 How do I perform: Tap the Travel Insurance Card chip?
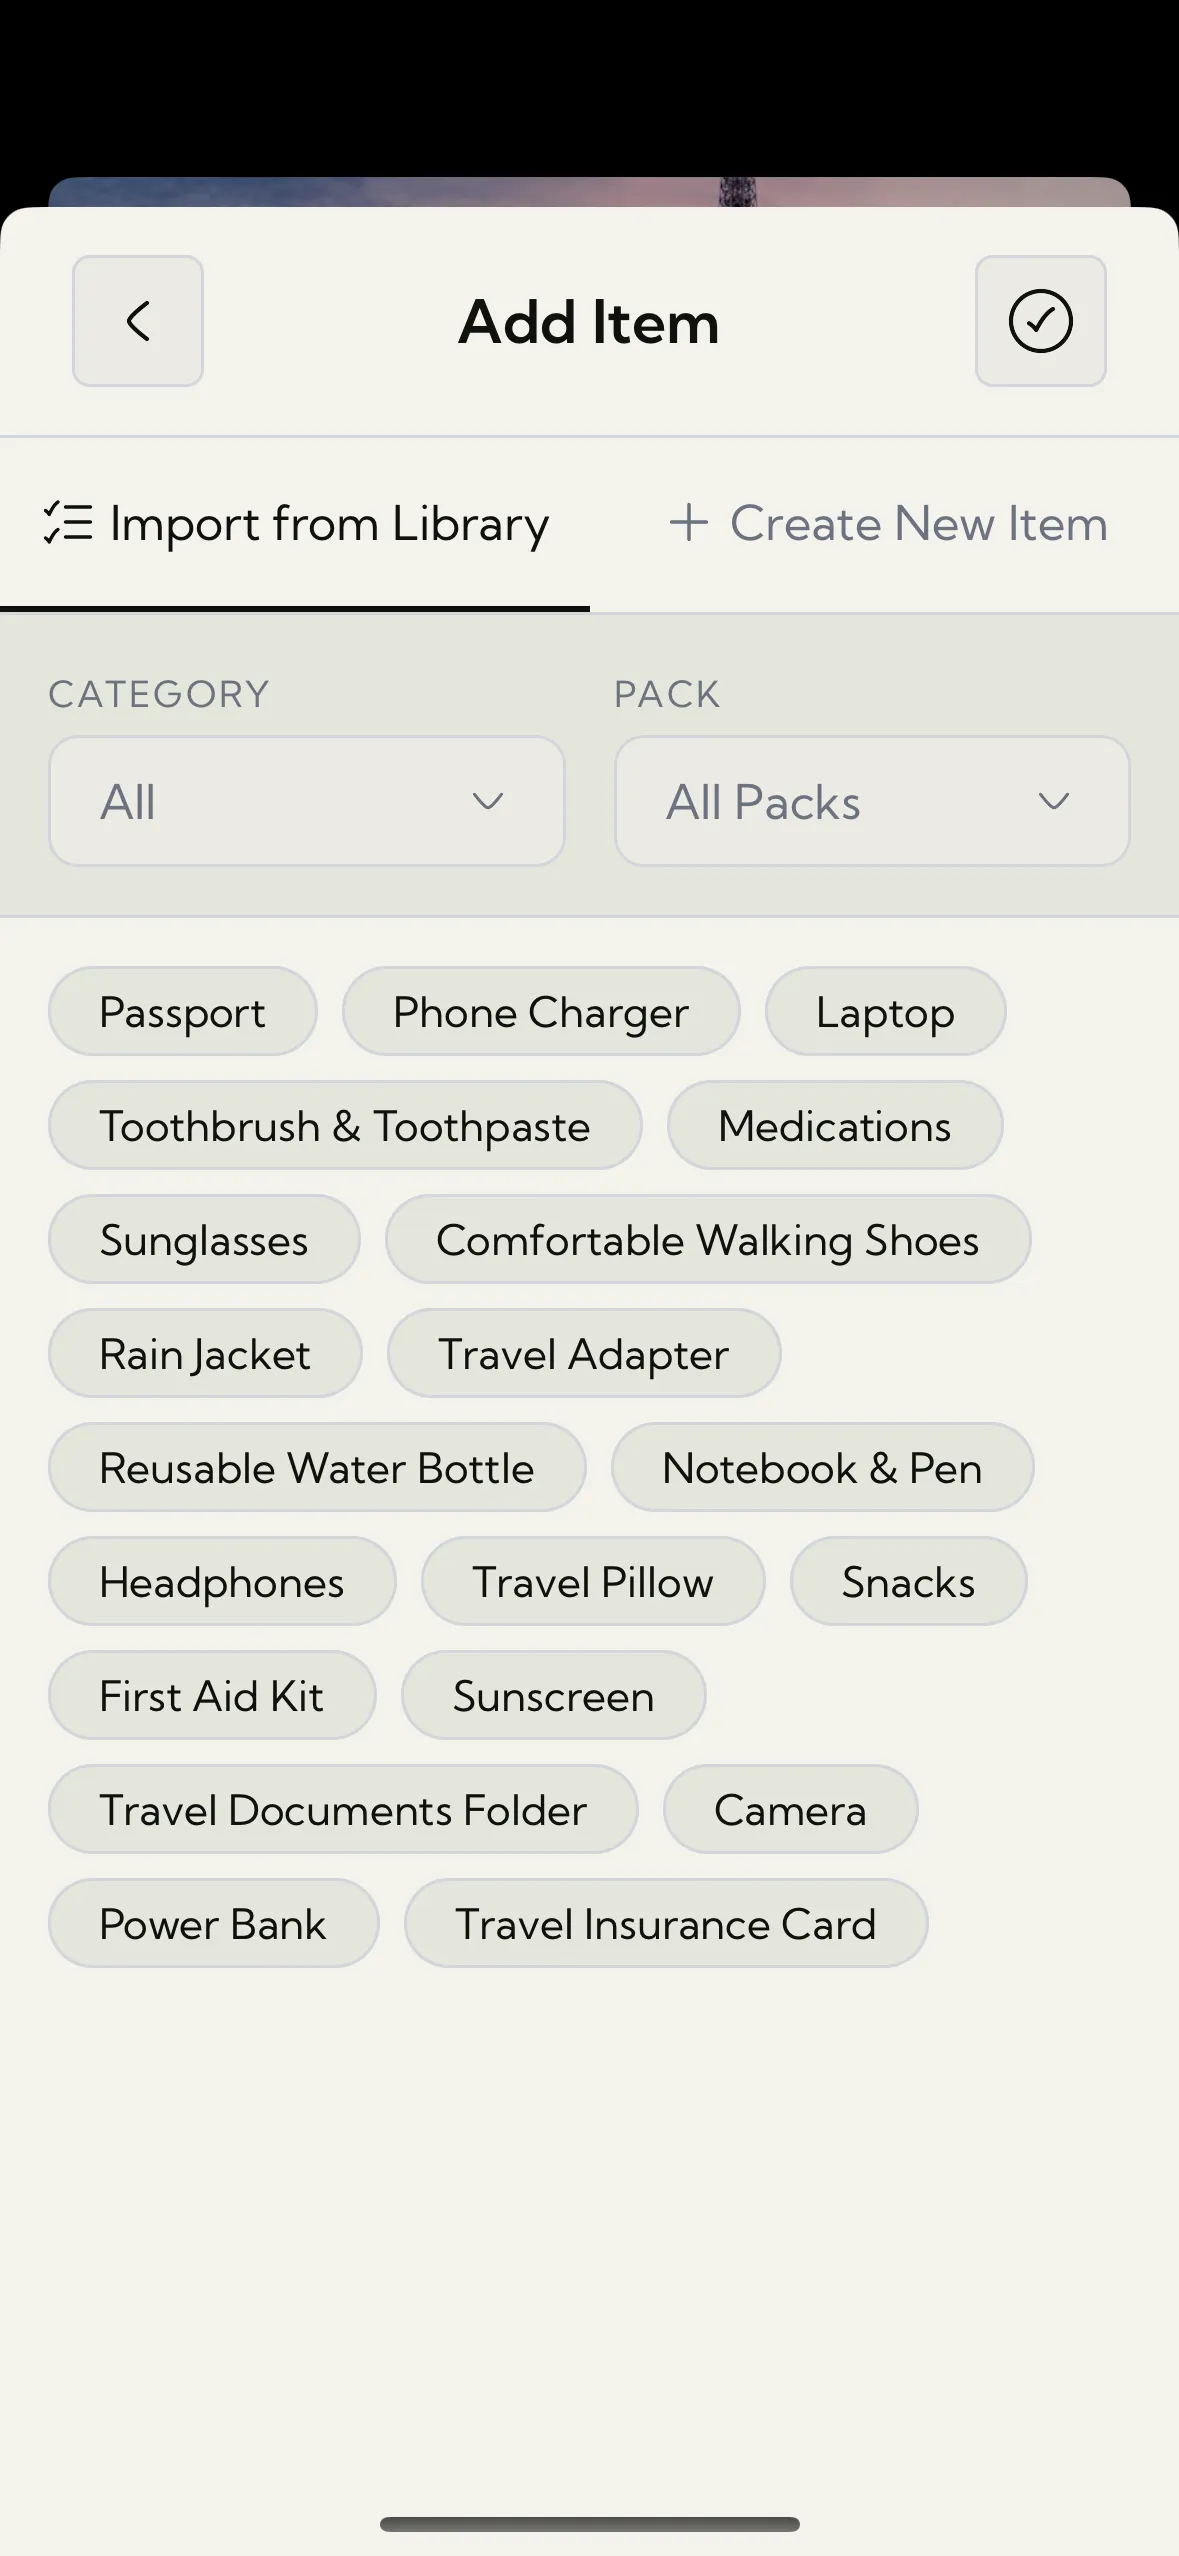[666, 1924]
